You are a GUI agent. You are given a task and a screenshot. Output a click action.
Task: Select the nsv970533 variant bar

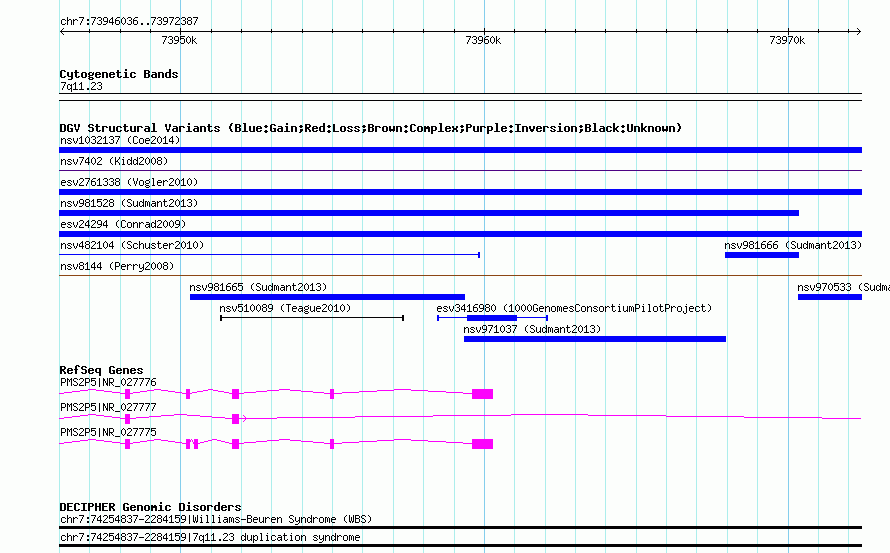tap(830, 297)
